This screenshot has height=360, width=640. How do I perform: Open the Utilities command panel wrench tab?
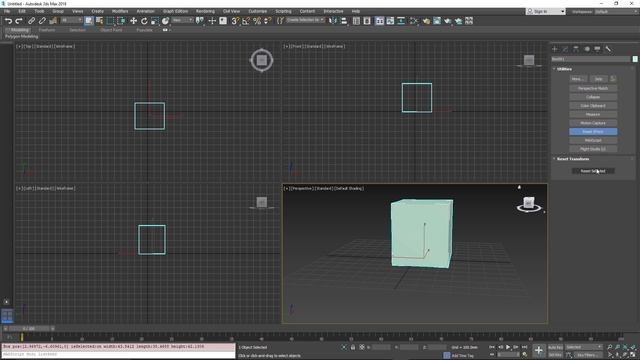(608, 49)
